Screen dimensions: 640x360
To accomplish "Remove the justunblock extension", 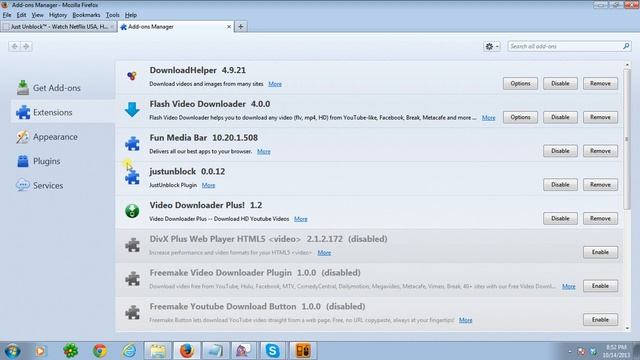I will pyautogui.click(x=600, y=184).
